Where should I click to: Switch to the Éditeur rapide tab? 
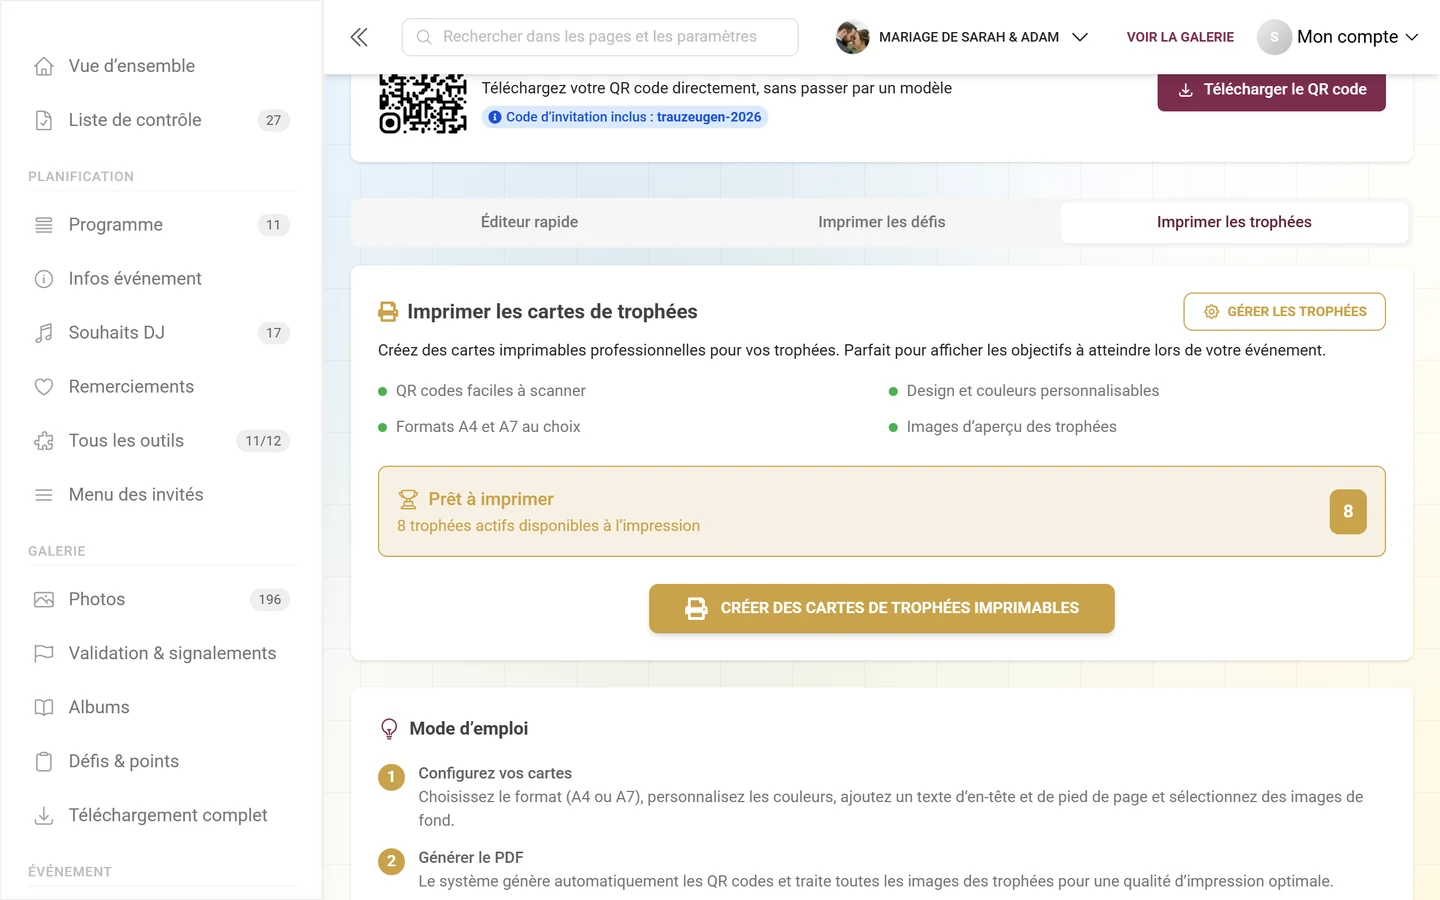[x=529, y=222]
